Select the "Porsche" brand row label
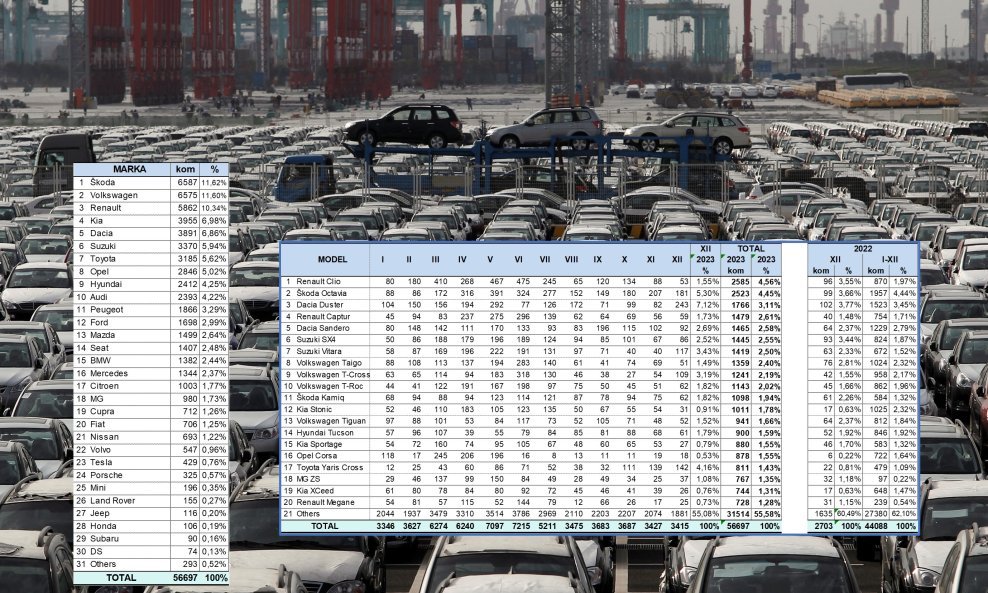The image size is (988, 593). tap(106, 475)
